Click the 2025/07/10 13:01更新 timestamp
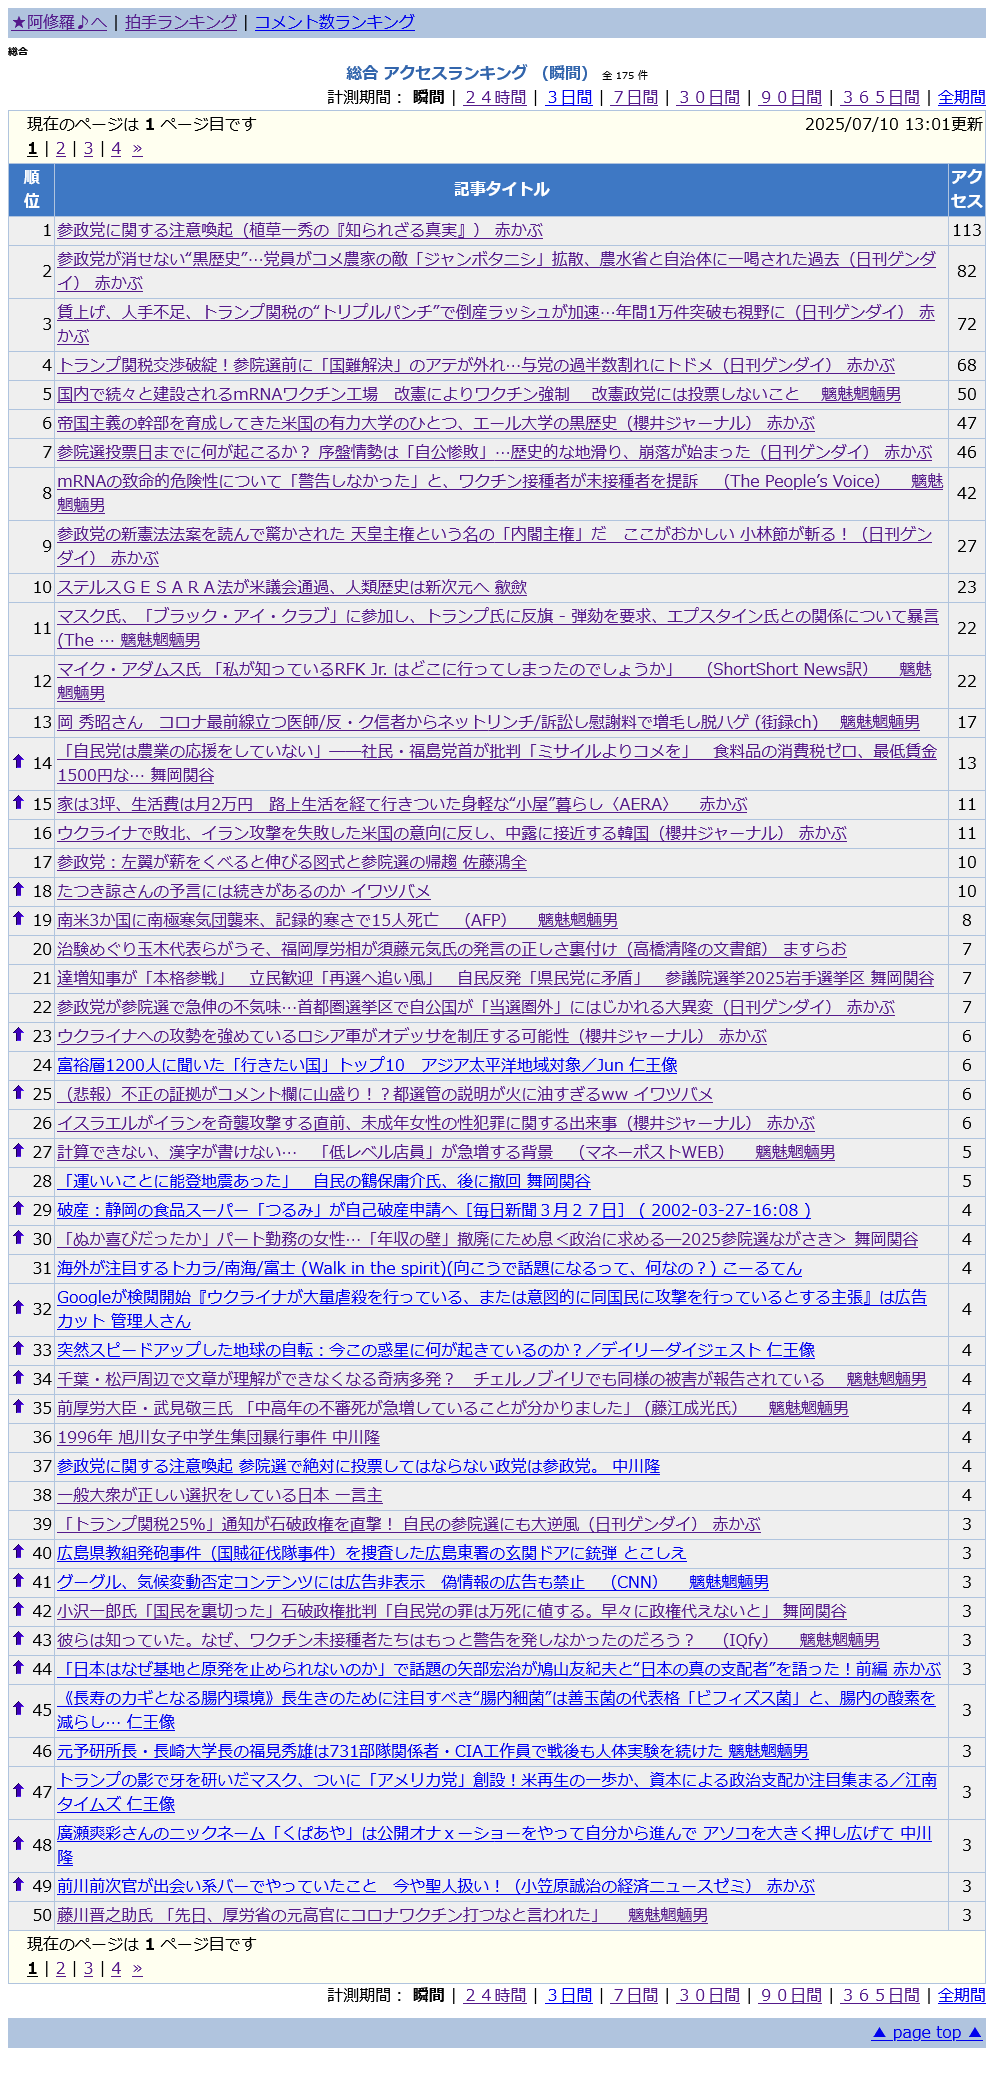The width and height of the screenshot is (994, 2080). tap(894, 124)
